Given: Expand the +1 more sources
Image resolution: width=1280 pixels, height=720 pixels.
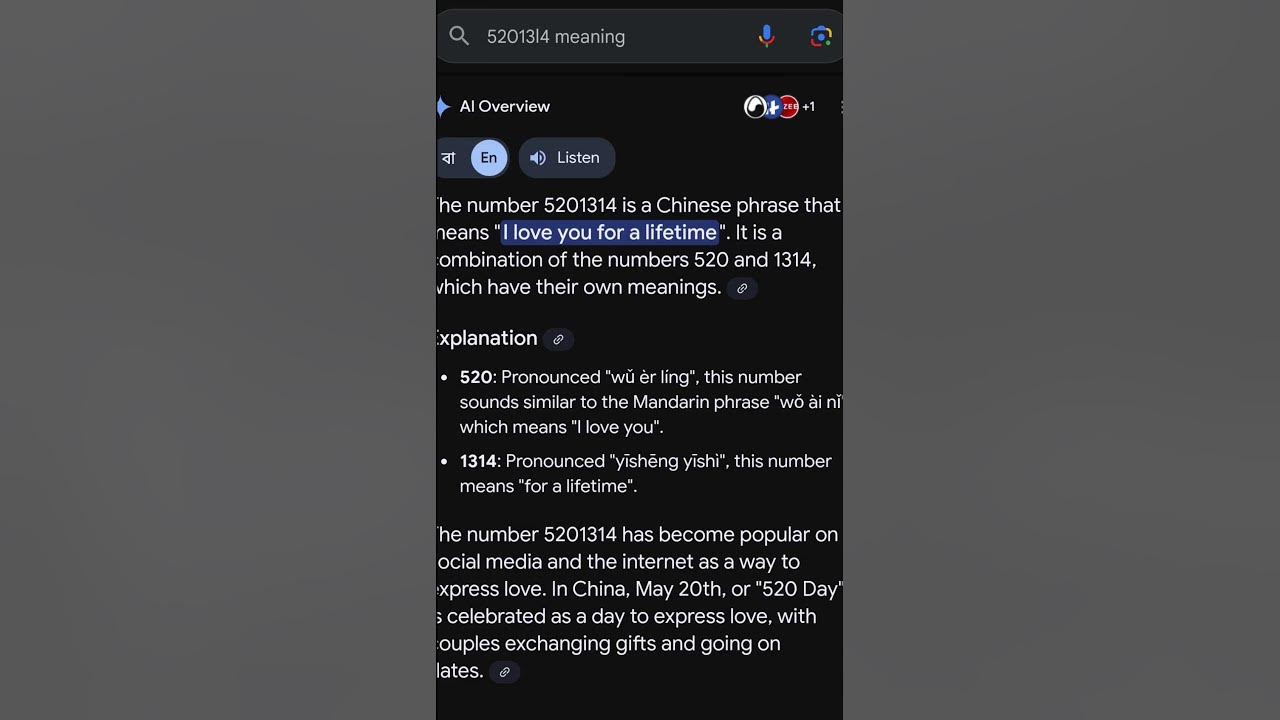Looking at the screenshot, I should tap(808, 107).
